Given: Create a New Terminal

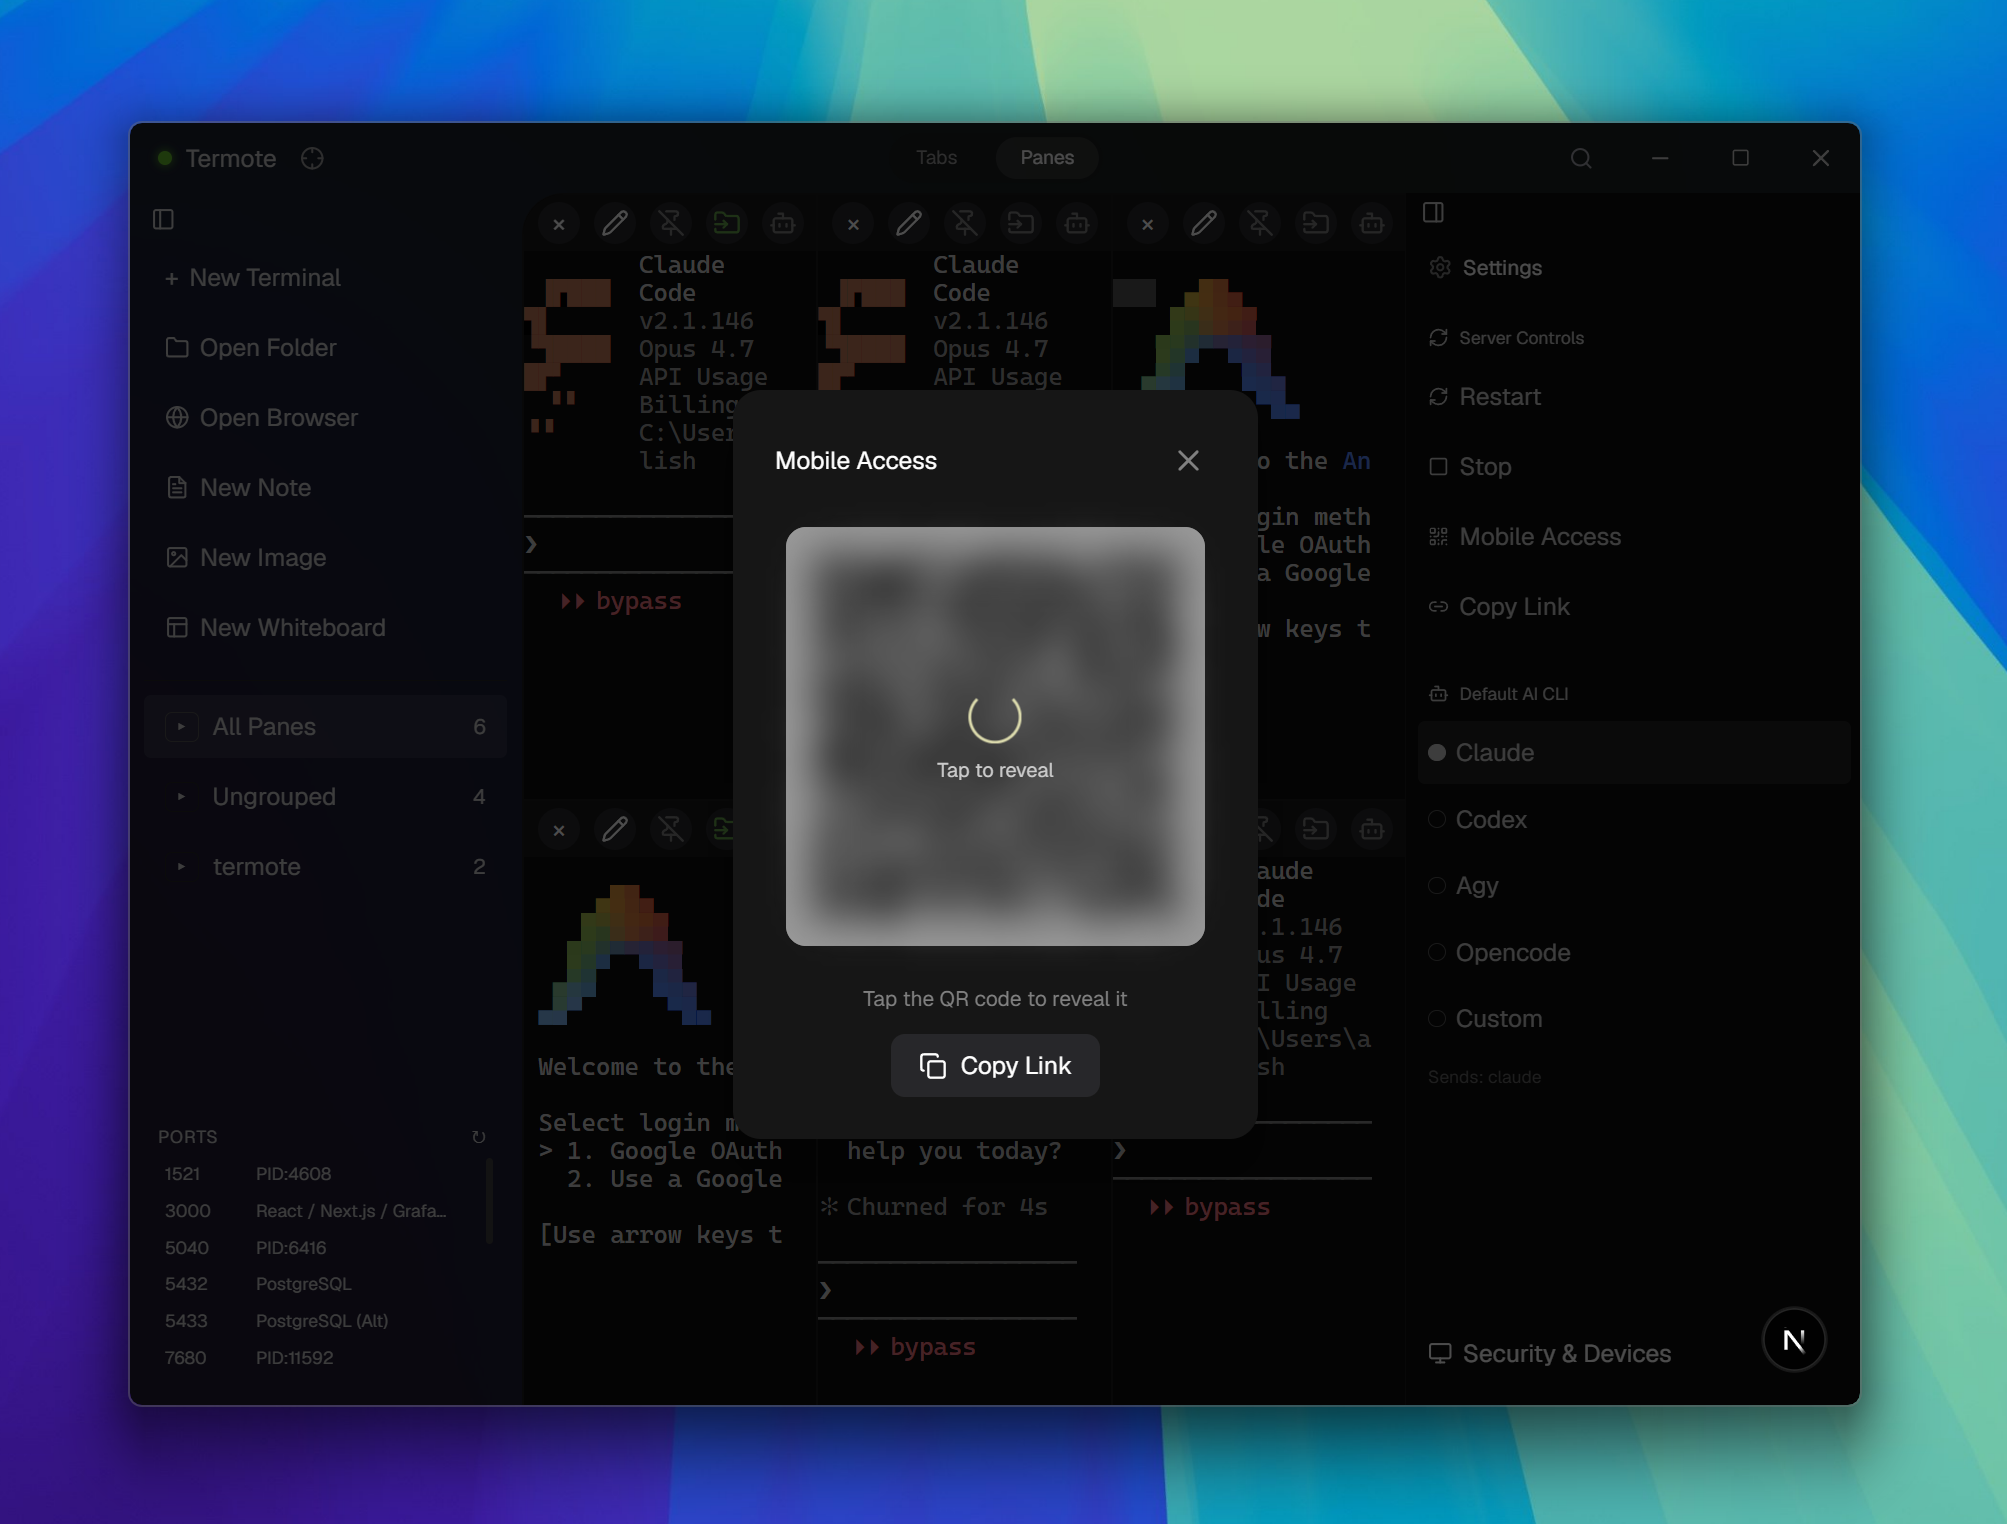Looking at the screenshot, I should click(253, 277).
